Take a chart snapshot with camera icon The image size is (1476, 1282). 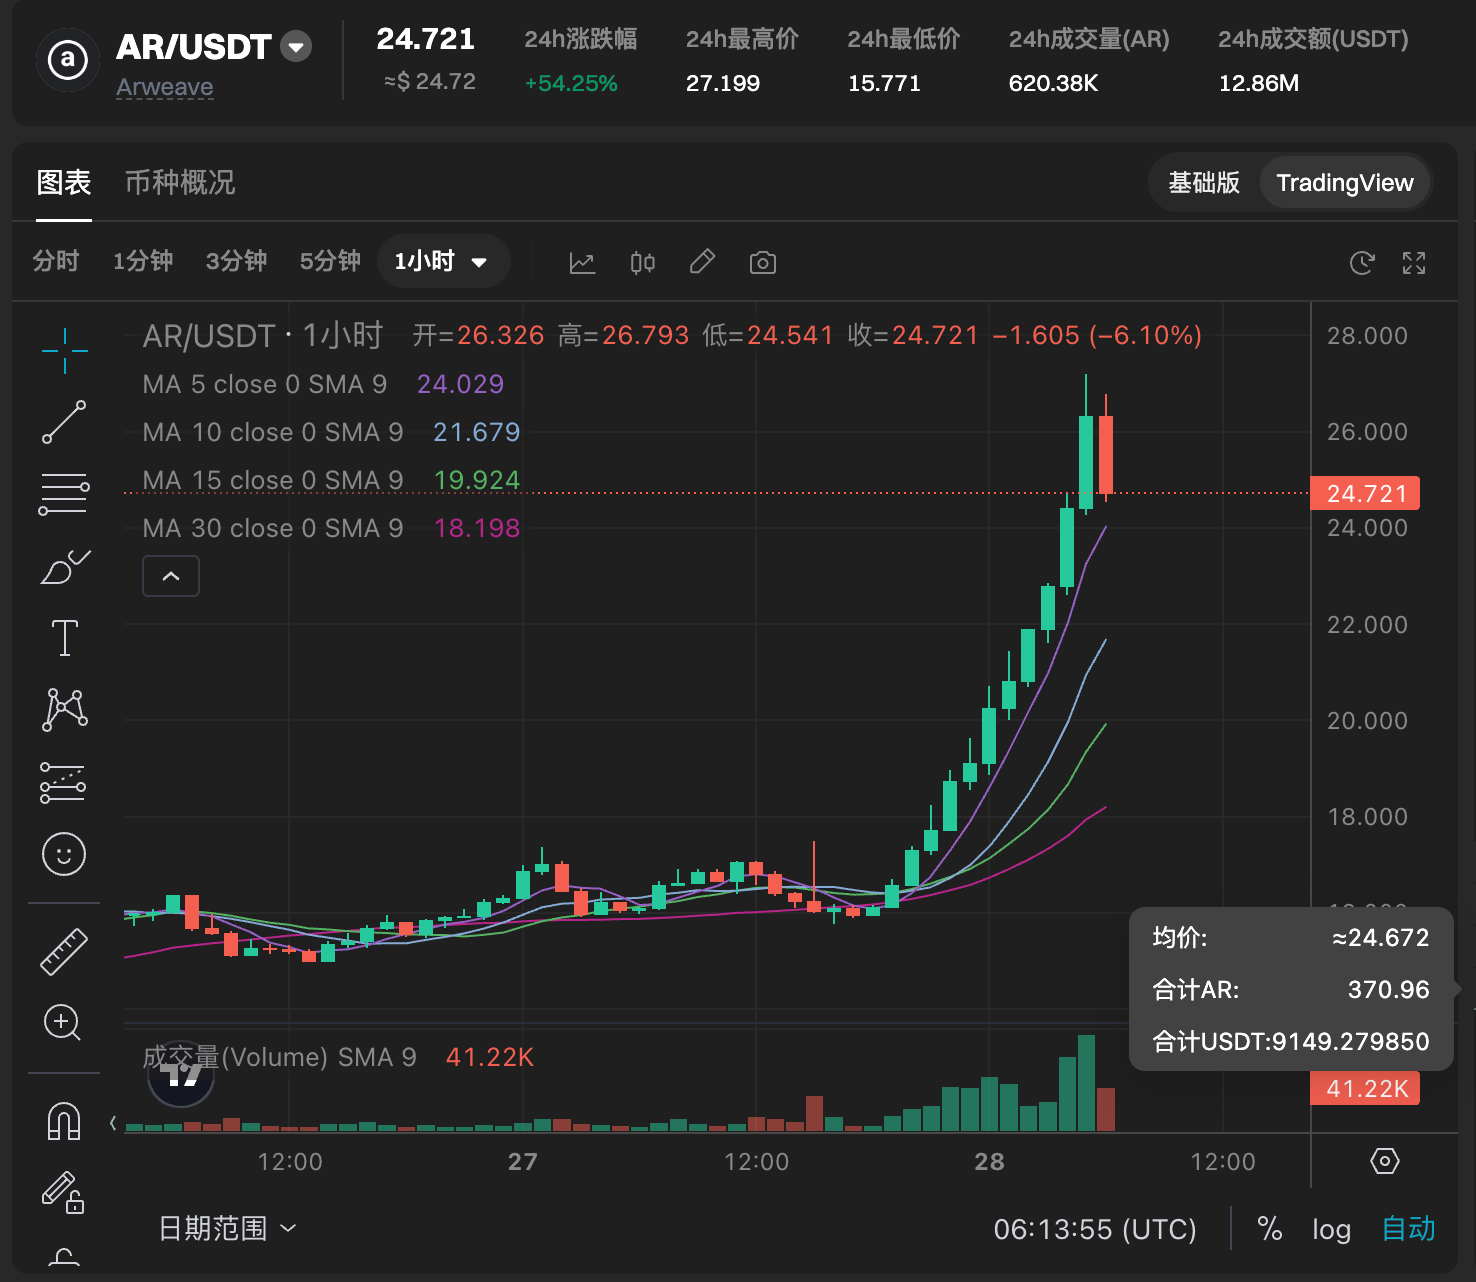762,263
